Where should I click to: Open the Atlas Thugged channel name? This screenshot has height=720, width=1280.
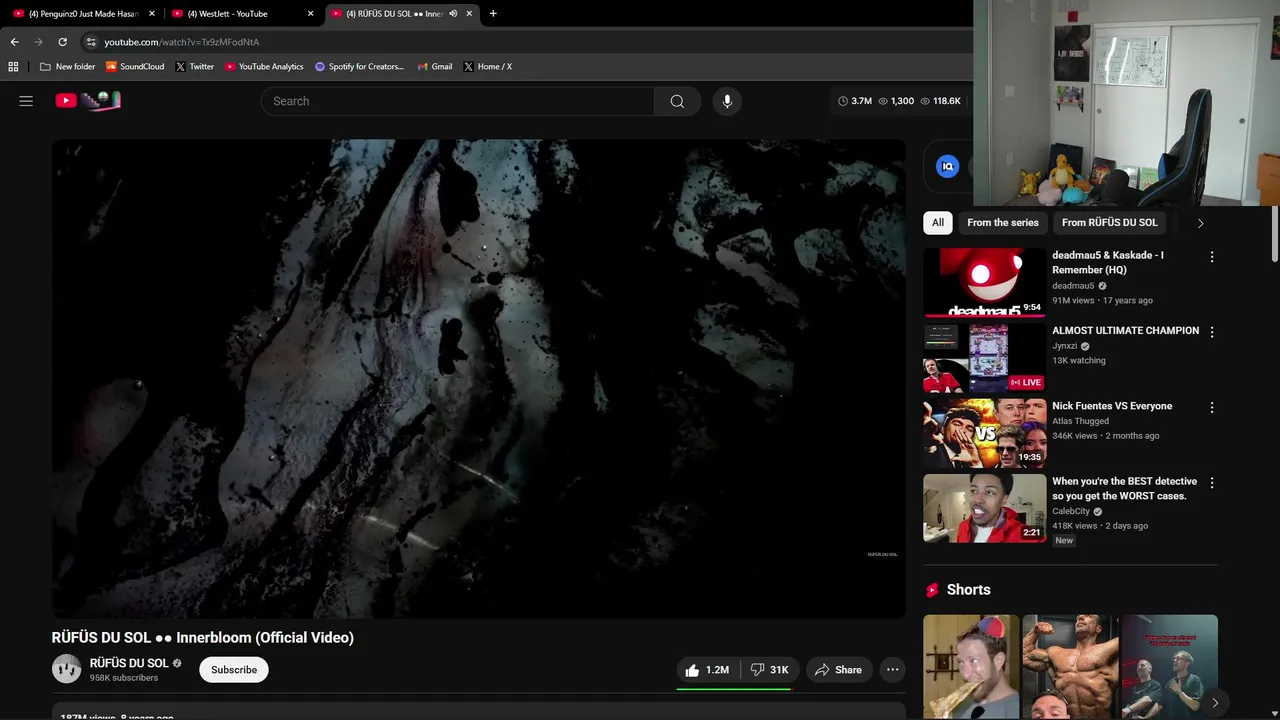pyautogui.click(x=1080, y=421)
